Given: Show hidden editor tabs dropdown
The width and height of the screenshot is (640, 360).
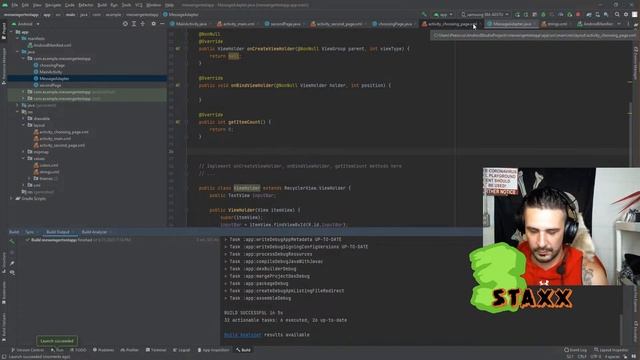Looking at the screenshot, I should (619, 24).
